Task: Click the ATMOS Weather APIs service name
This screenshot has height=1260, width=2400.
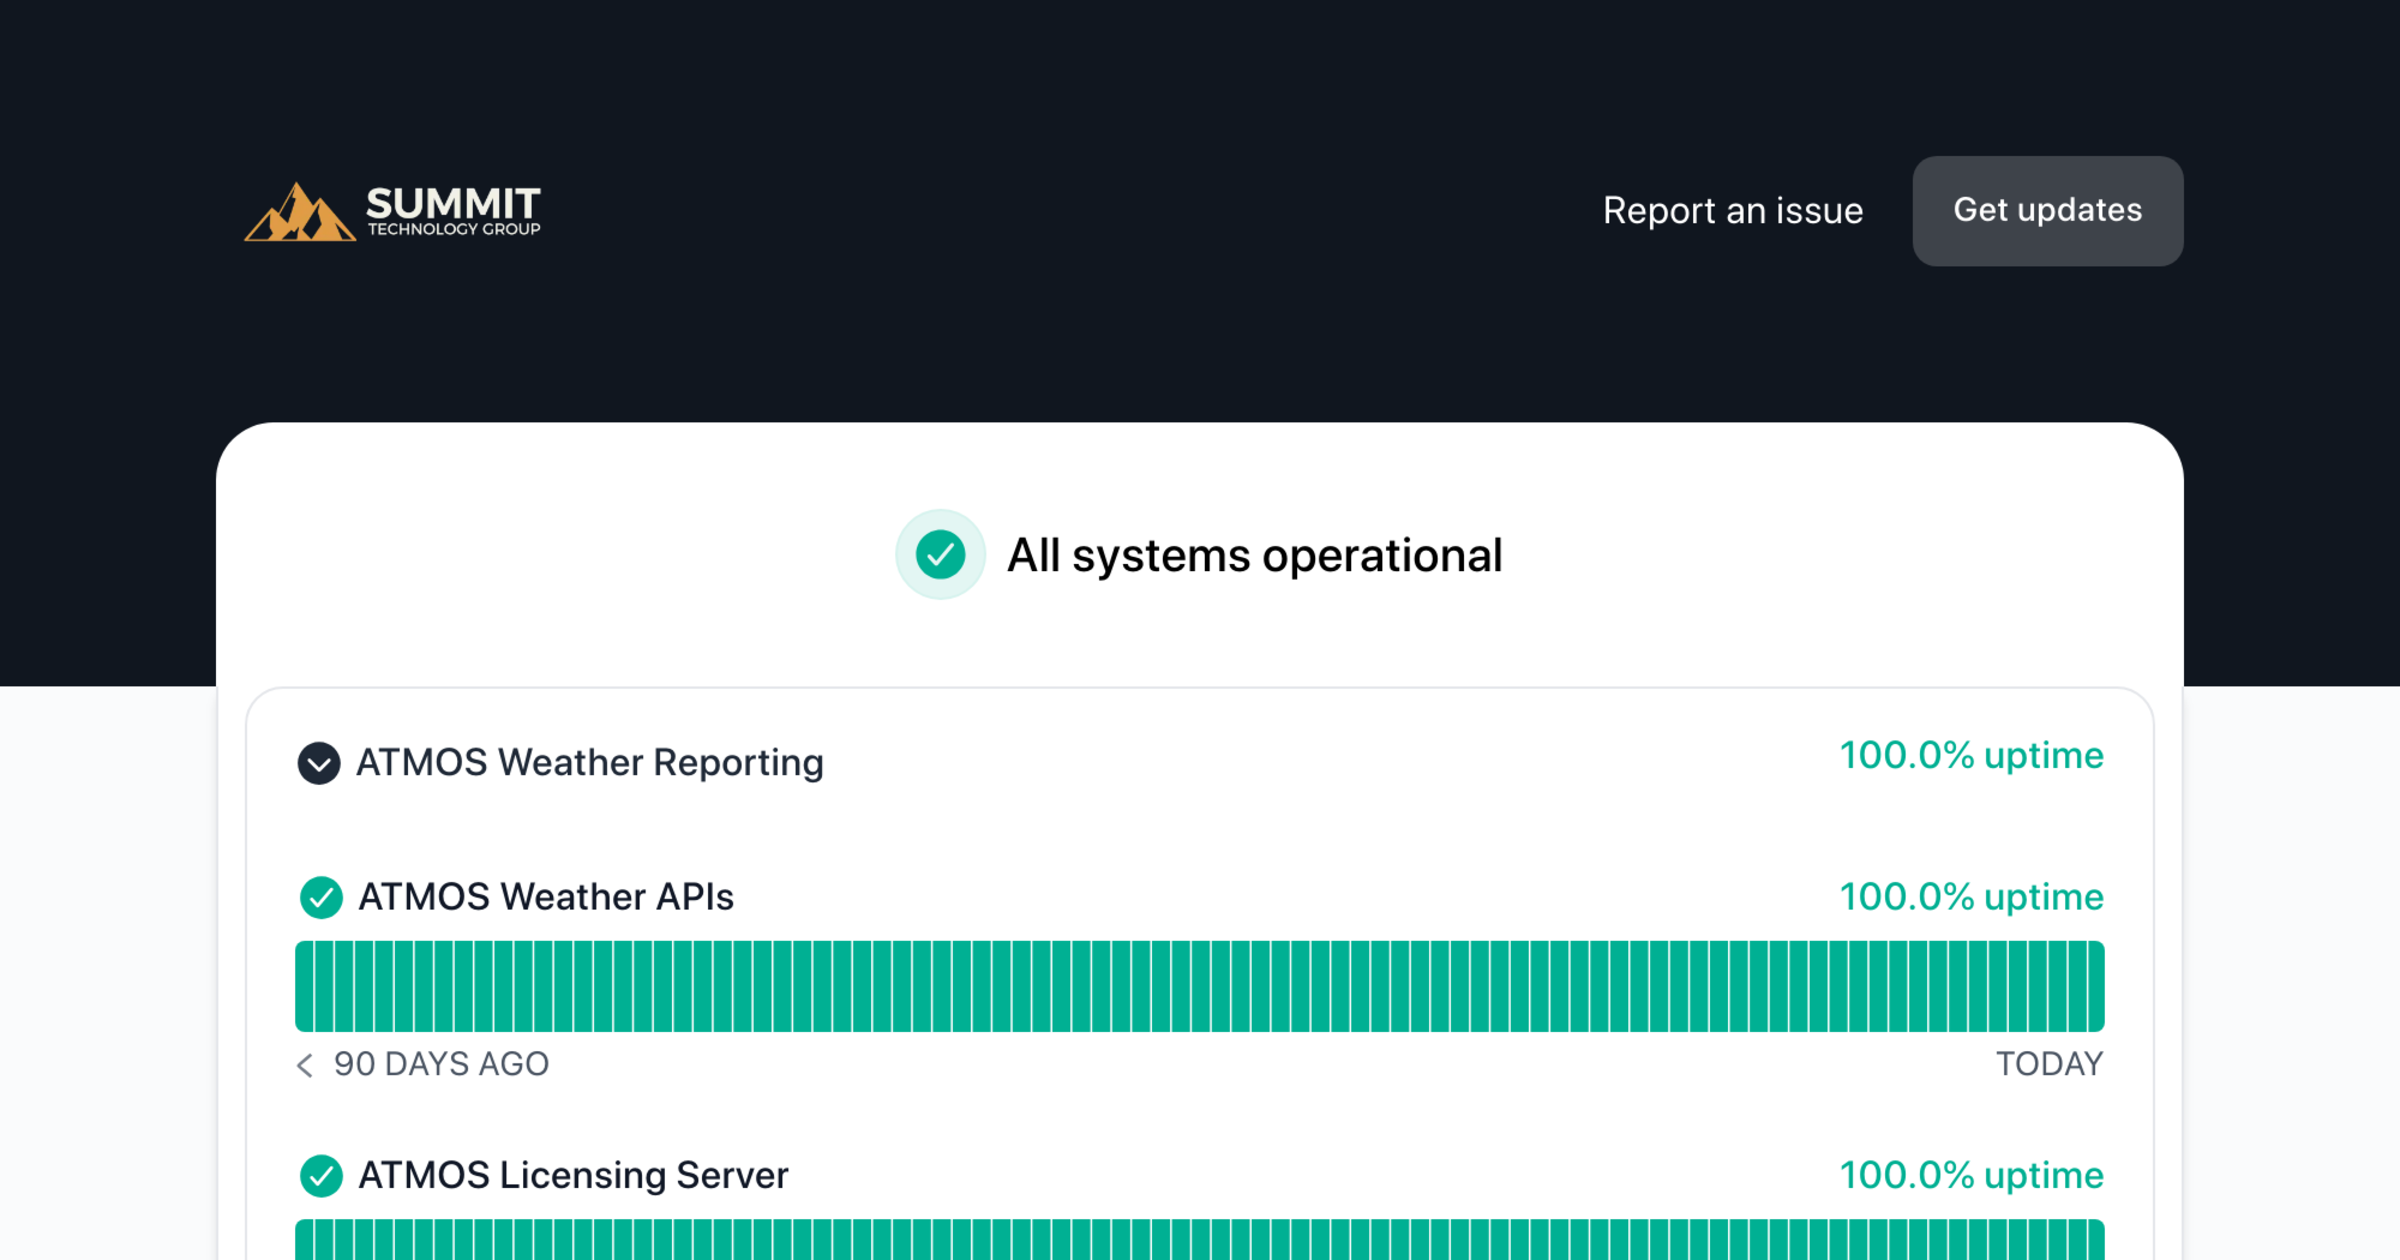Action: [x=546, y=897]
